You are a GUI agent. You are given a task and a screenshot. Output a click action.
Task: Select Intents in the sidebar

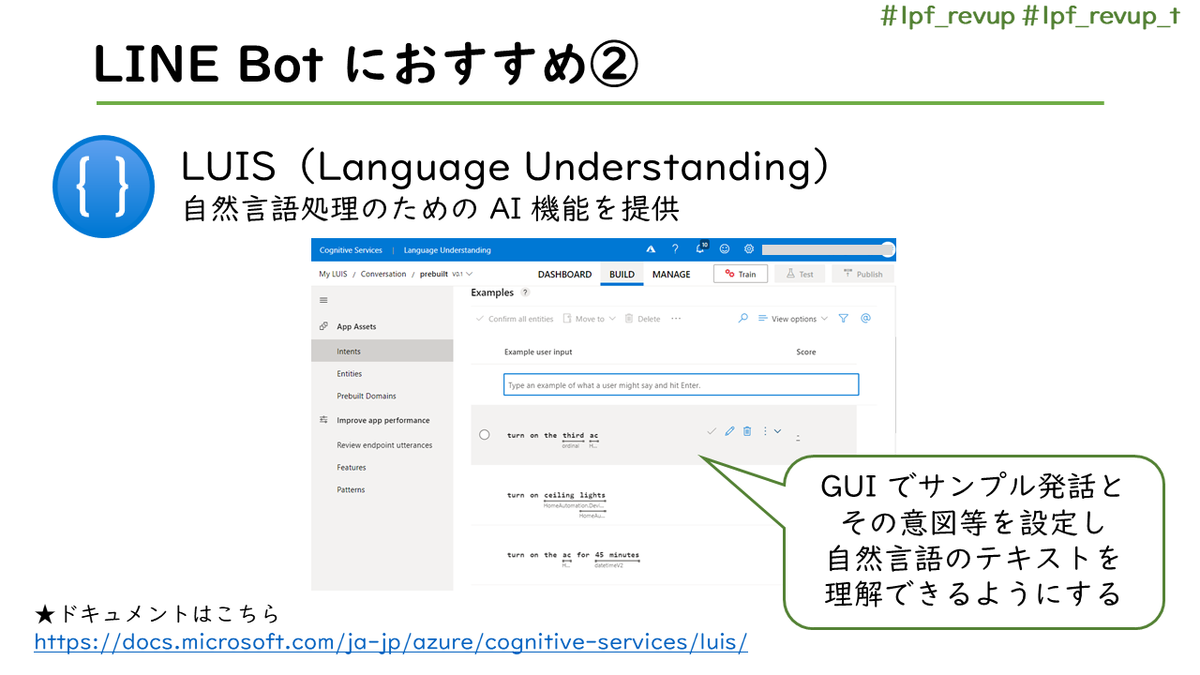382,351
